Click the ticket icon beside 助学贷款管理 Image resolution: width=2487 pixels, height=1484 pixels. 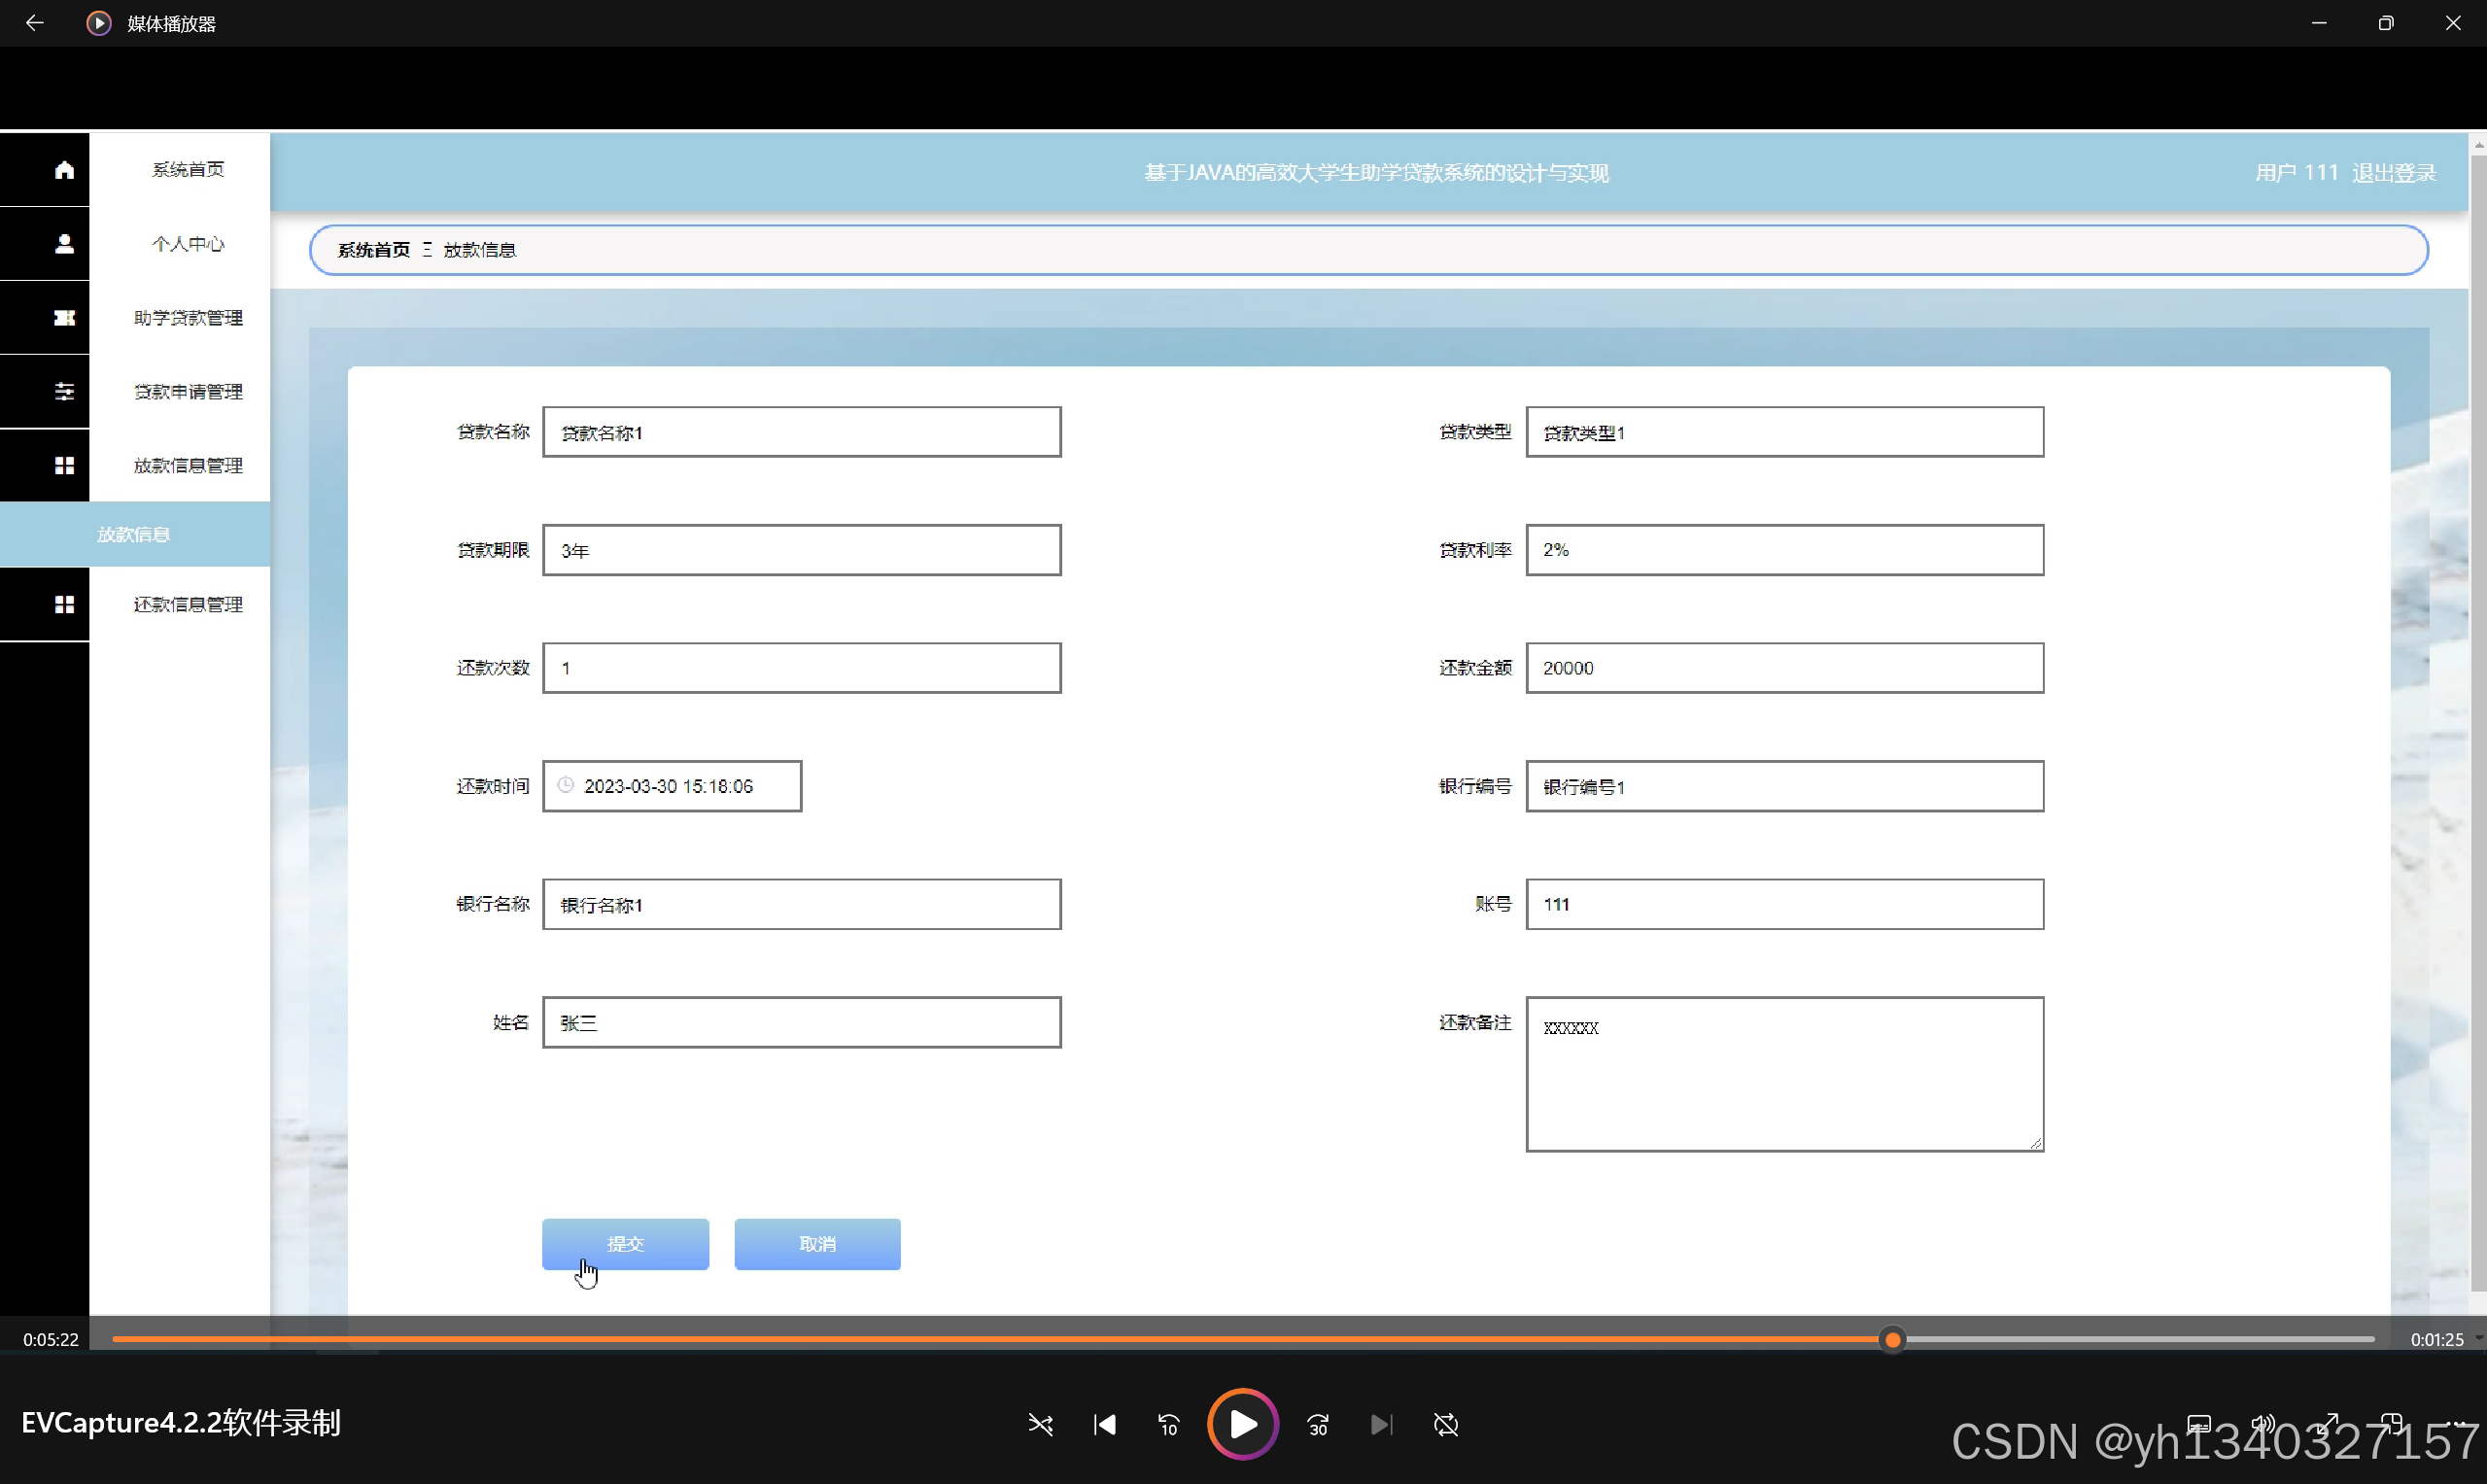click(64, 318)
